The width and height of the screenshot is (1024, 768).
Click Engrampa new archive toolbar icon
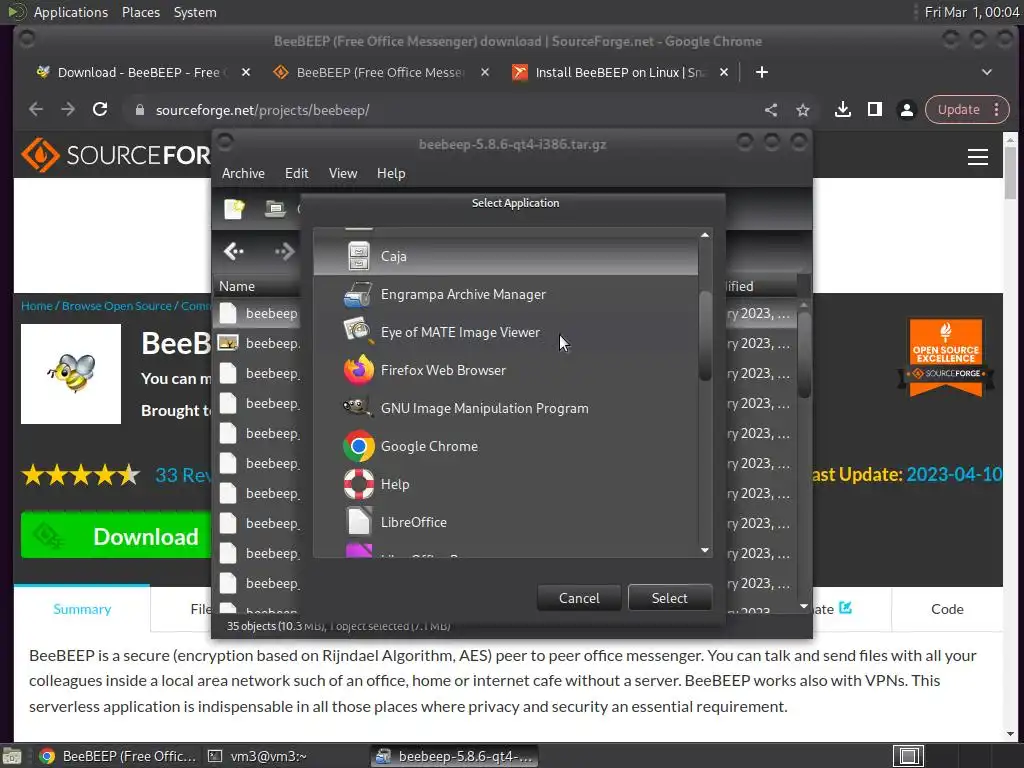tap(234, 209)
